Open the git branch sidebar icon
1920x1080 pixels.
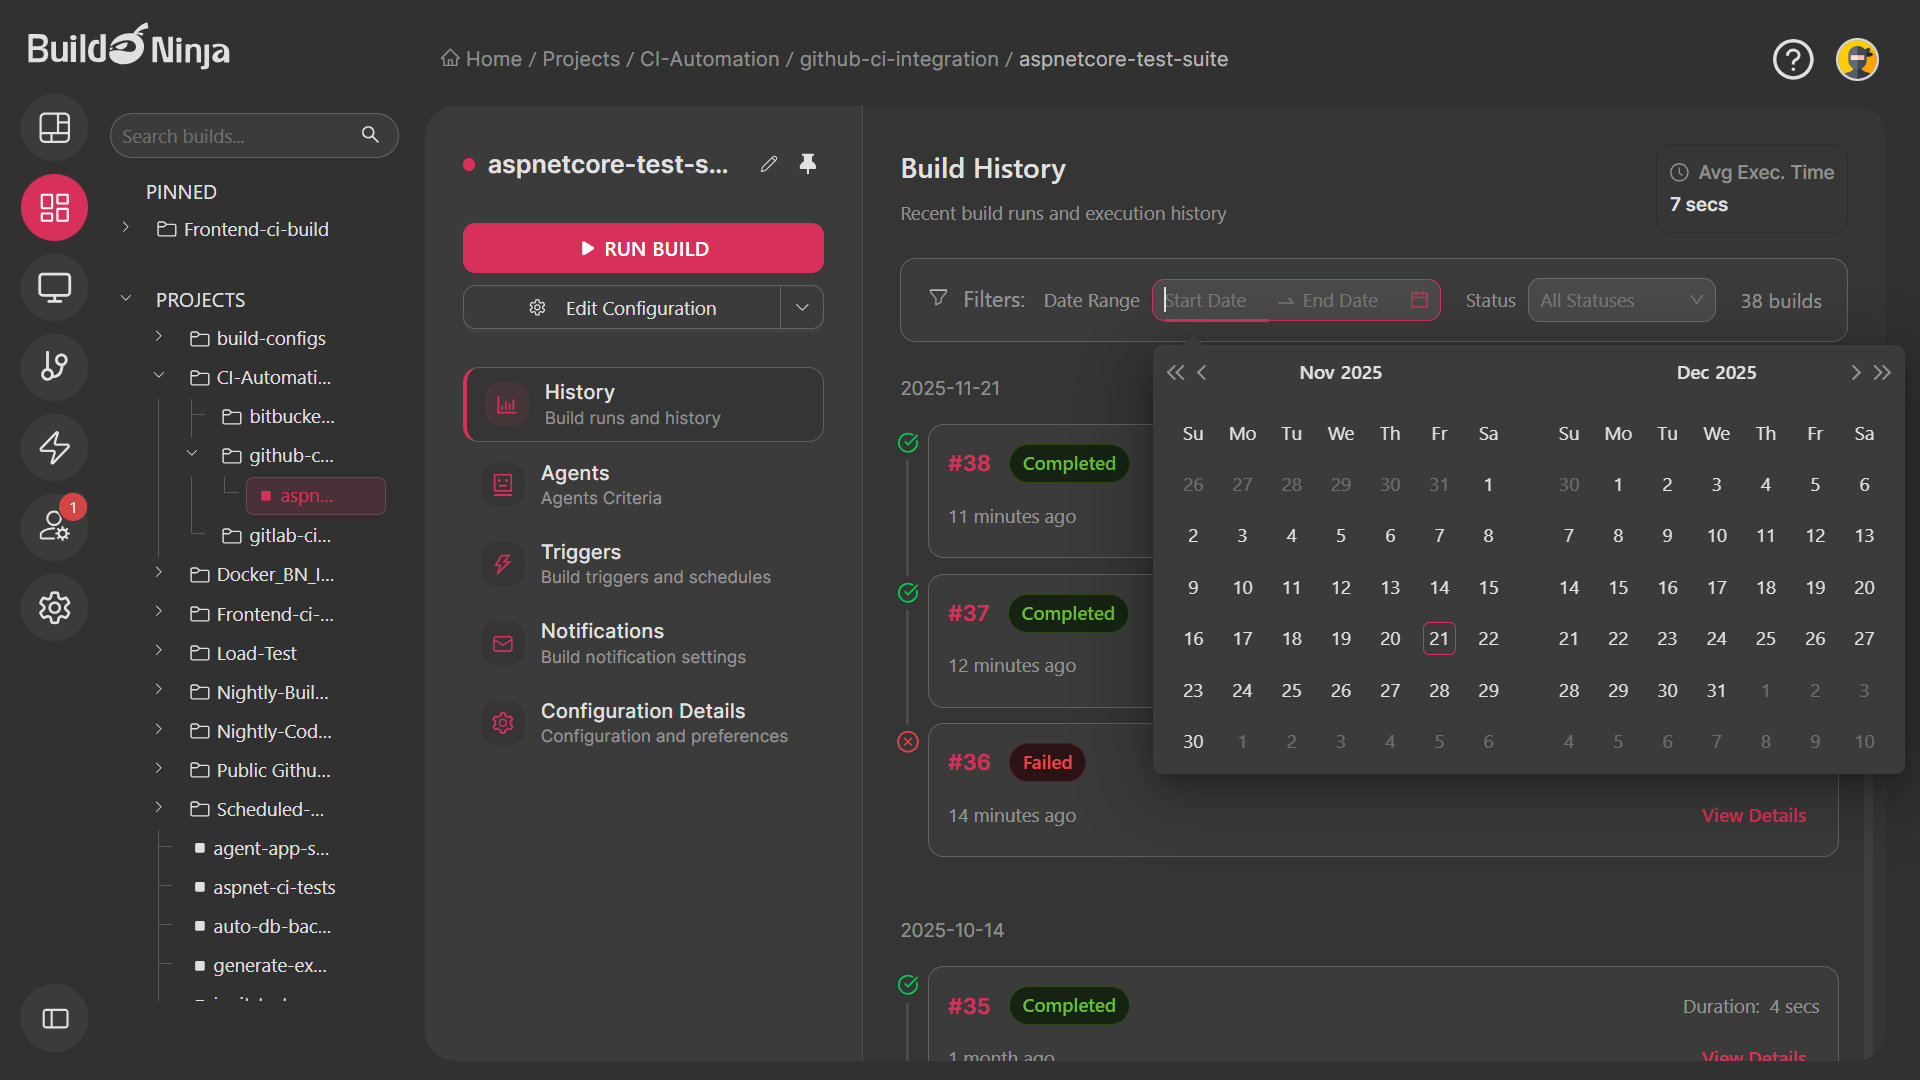pos(54,367)
